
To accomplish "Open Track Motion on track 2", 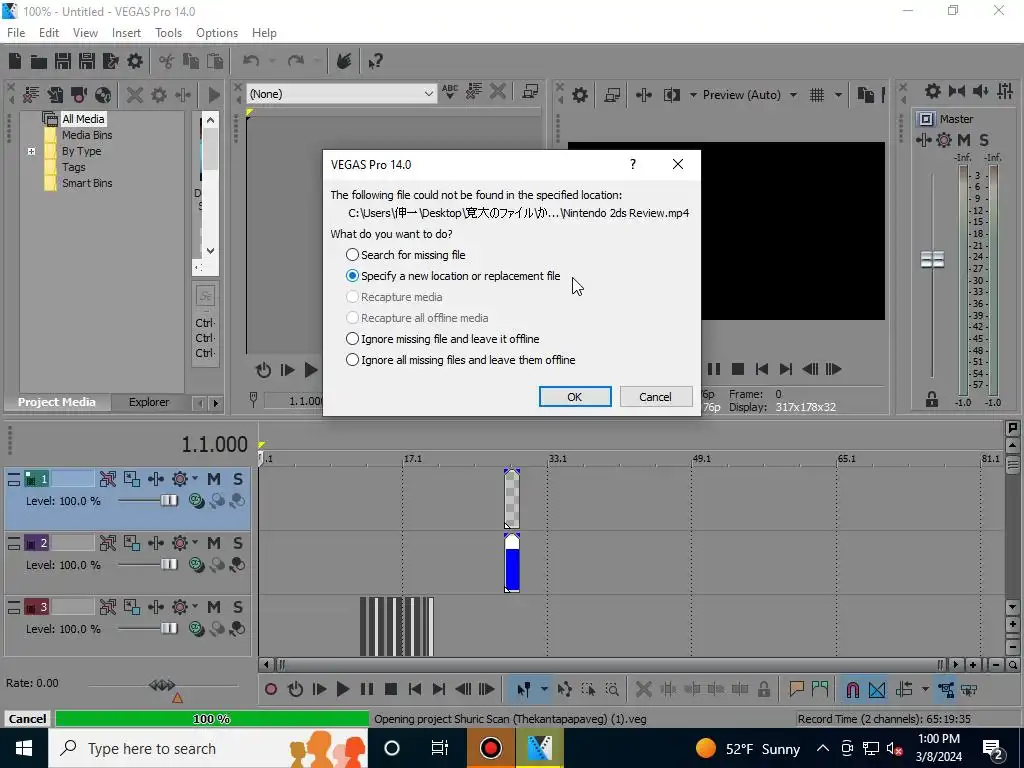I will coord(132,543).
